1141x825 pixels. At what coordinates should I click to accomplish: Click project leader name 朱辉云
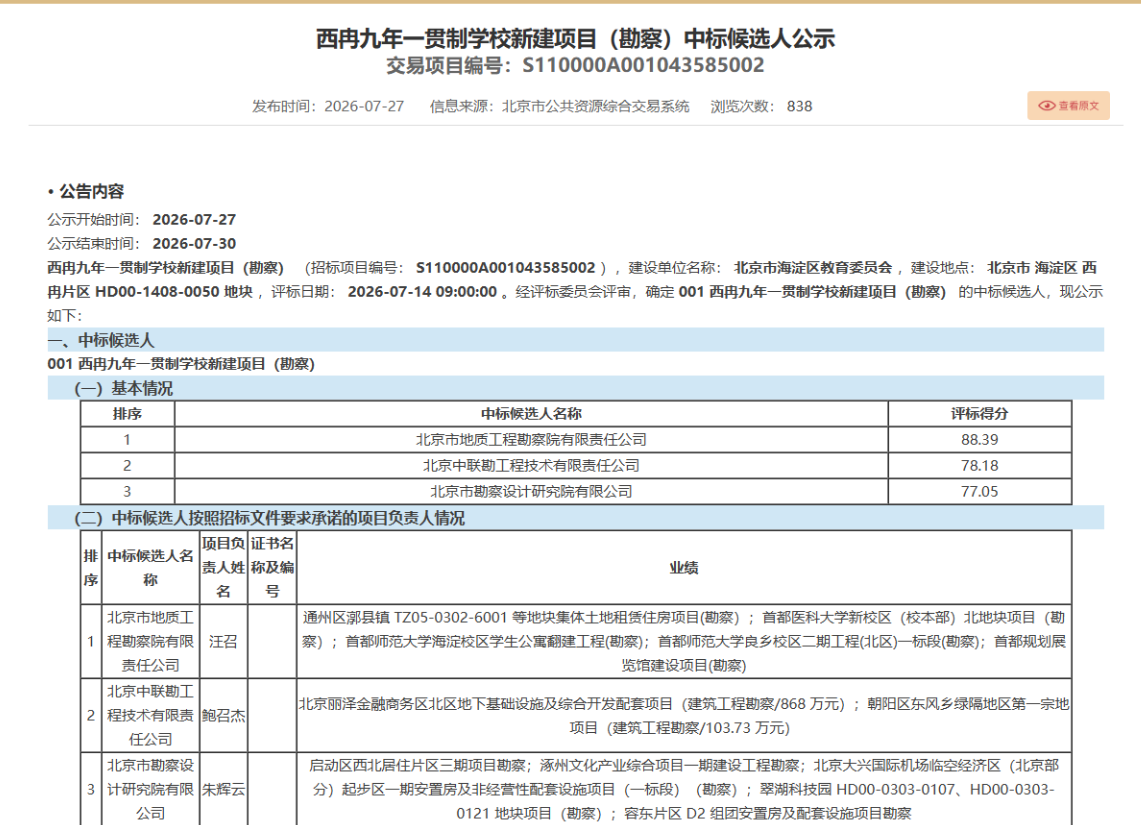(x=223, y=789)
